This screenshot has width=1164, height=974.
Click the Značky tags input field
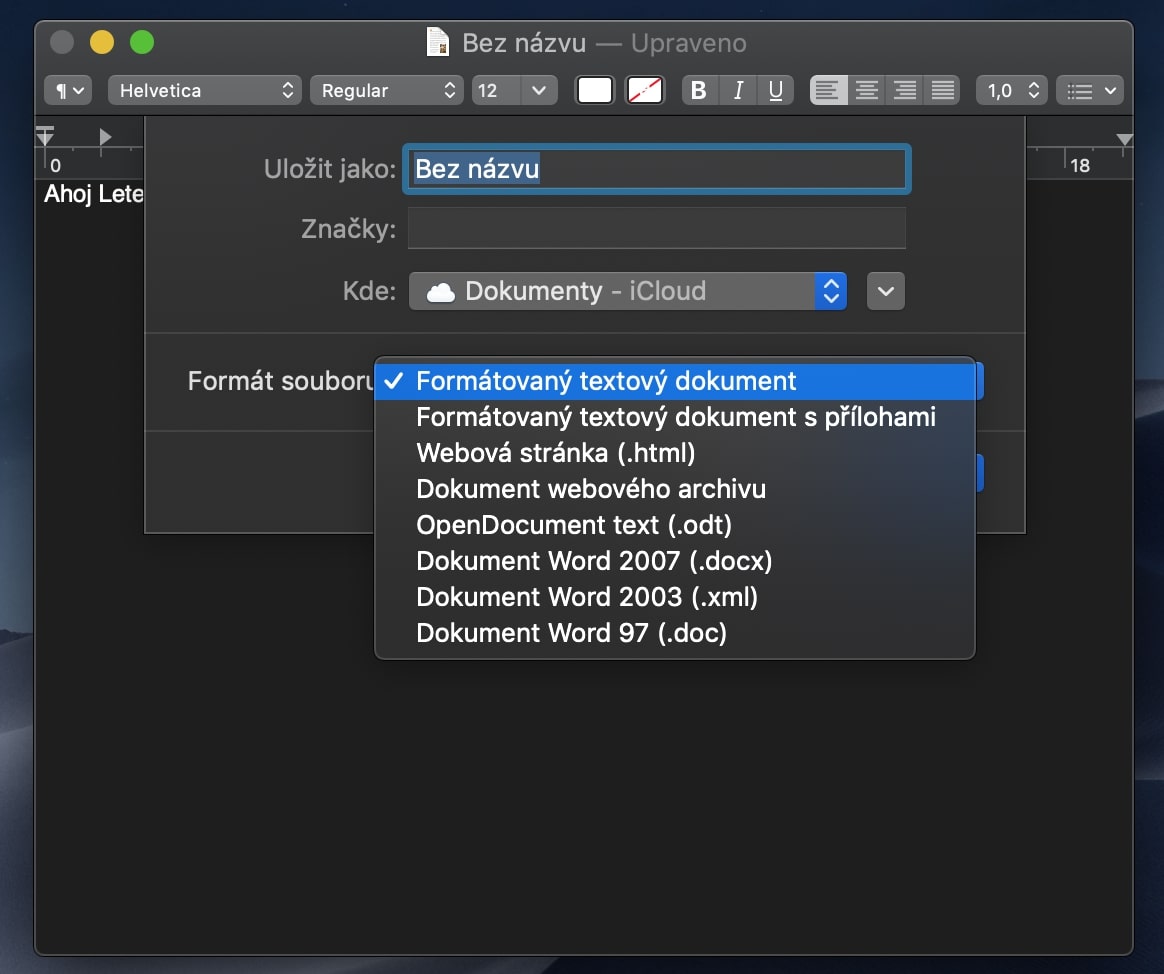656,229
